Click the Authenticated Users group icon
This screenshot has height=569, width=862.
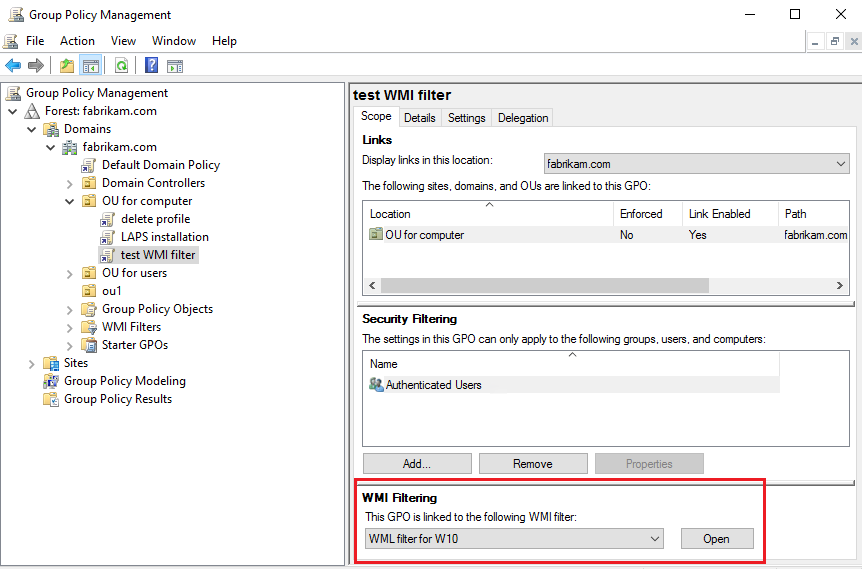pyautogui.click(x=376, y=384)
